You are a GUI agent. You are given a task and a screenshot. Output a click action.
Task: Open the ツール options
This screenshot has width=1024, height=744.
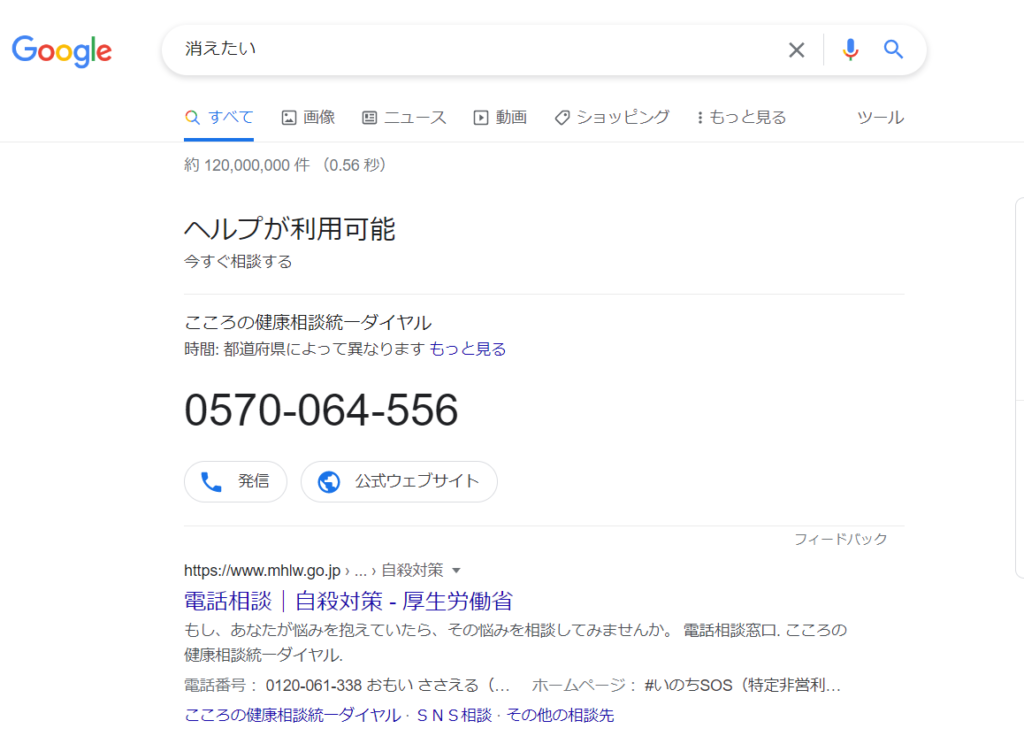click(880, 118)
